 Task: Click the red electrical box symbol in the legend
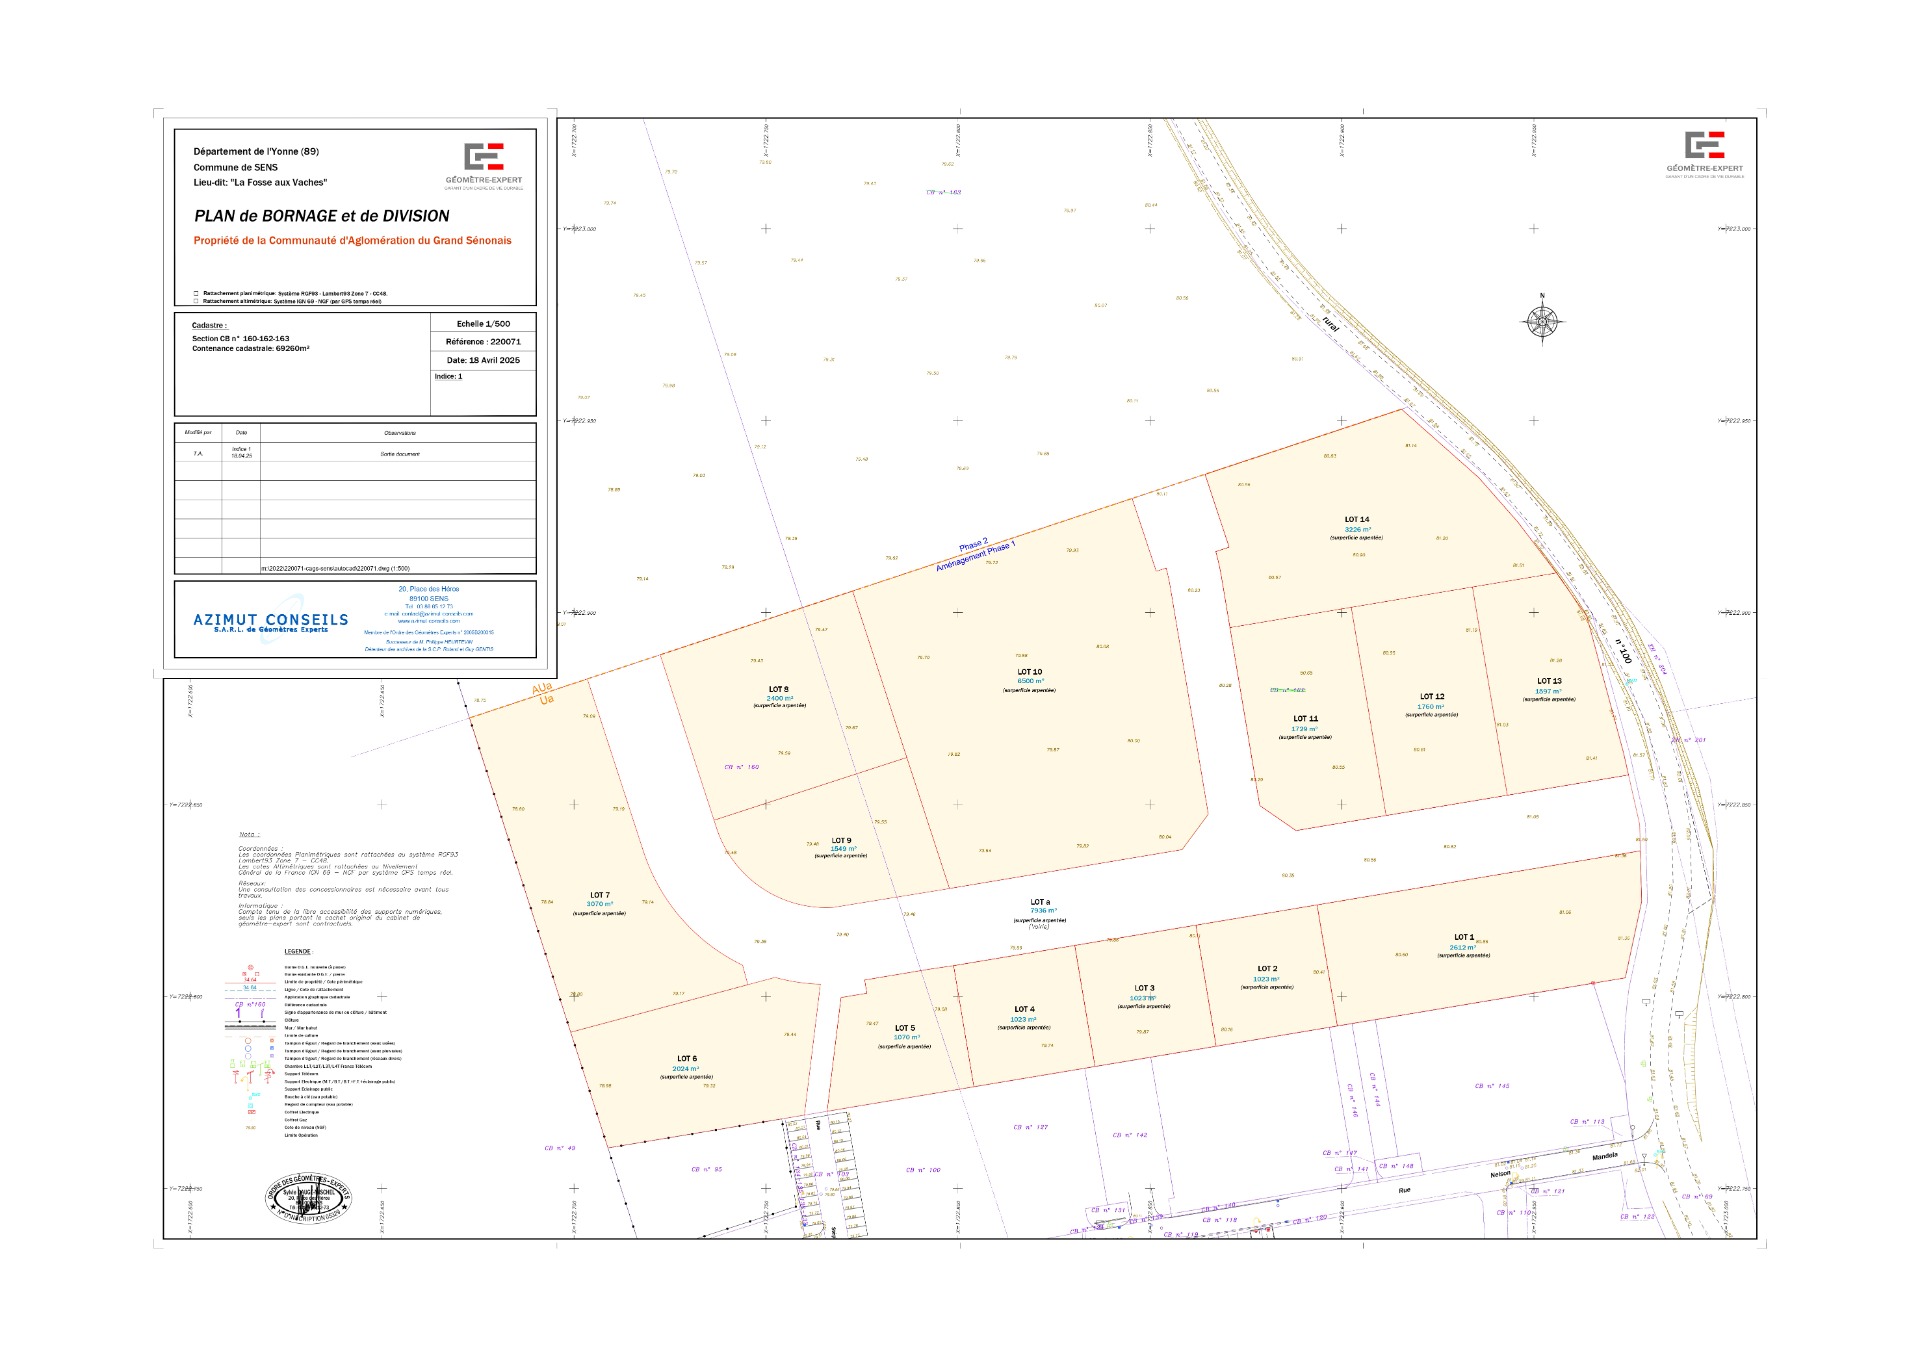tap(252, 1112)
